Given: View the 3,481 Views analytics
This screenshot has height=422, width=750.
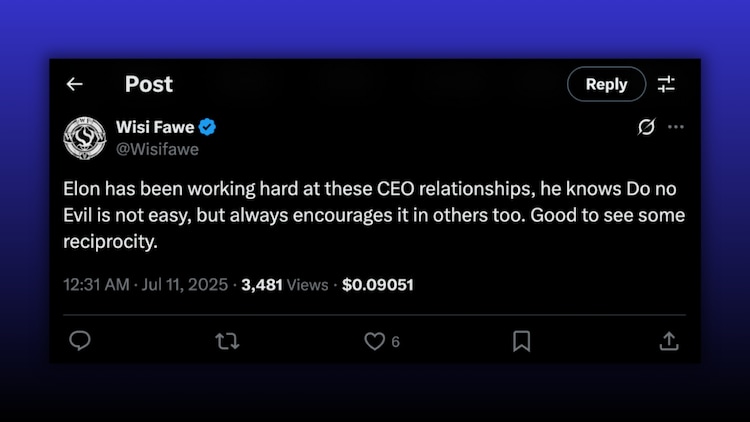Looking at the screenshot, I should coord(284,284).
